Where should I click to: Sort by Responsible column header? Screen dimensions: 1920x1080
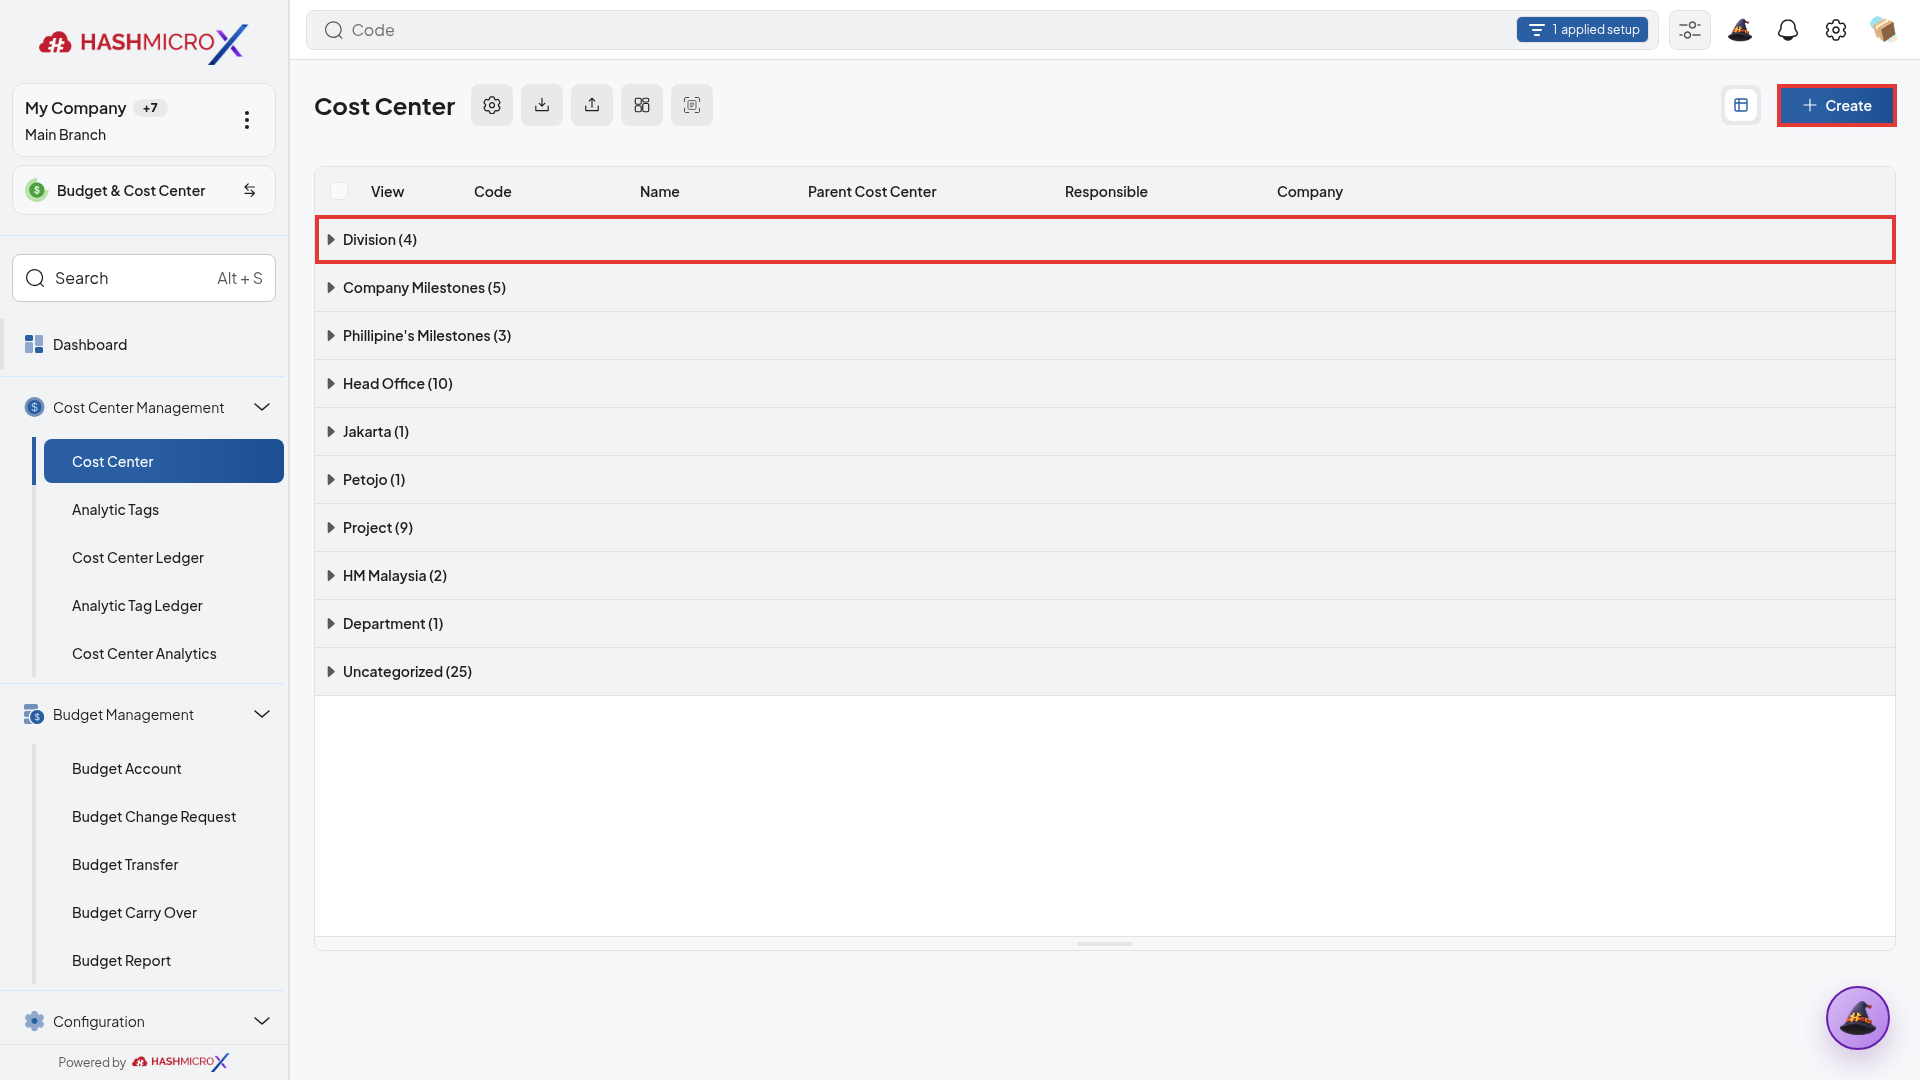(x=1106, y=192)
